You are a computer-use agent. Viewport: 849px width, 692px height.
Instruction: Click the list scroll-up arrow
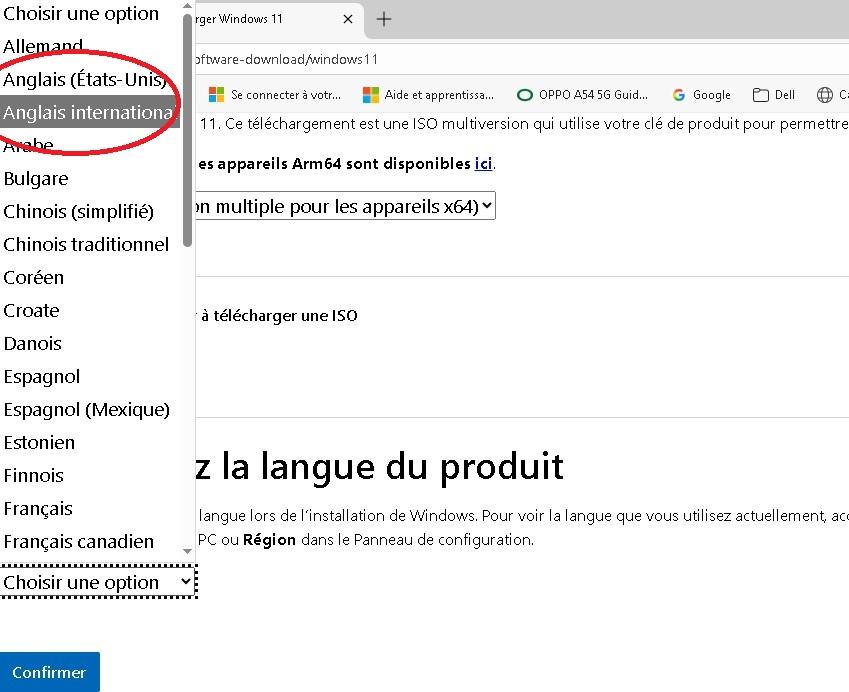point(187,6)
